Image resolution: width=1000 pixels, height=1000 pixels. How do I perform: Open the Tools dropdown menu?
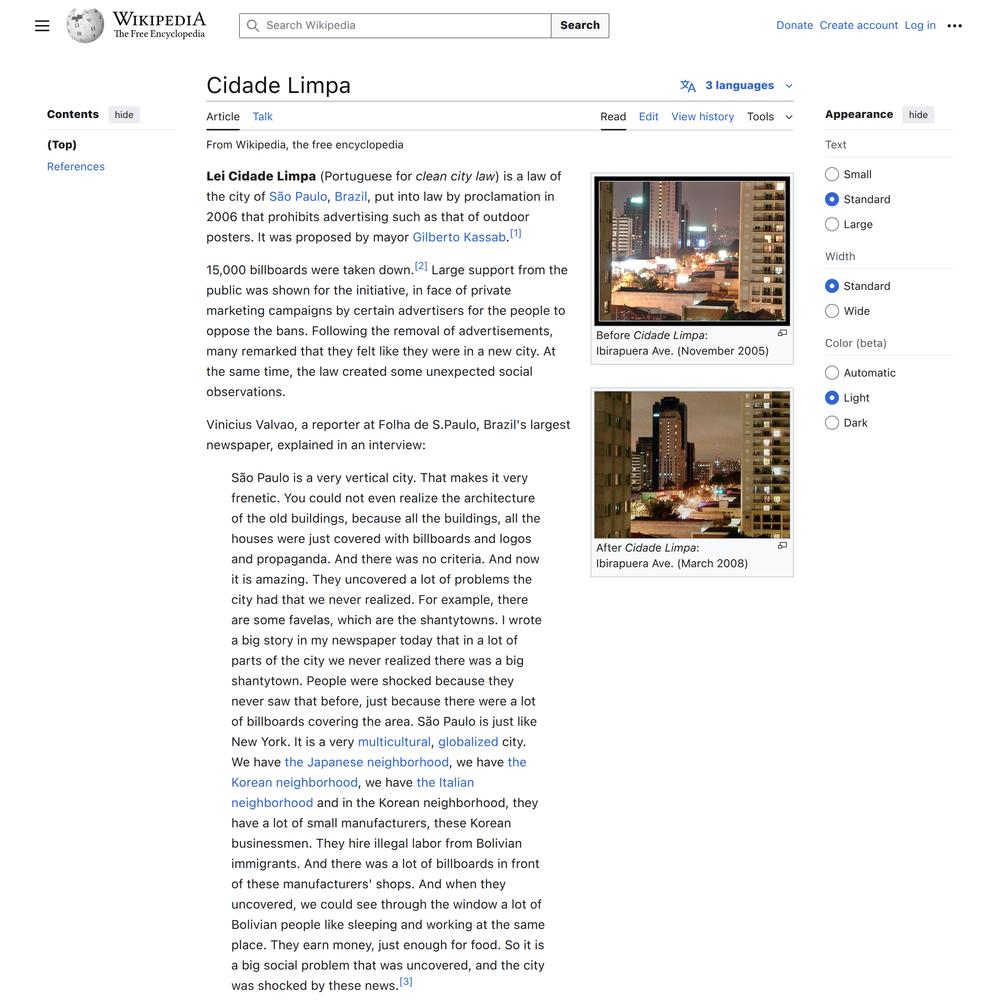click(x=770, y=117)
